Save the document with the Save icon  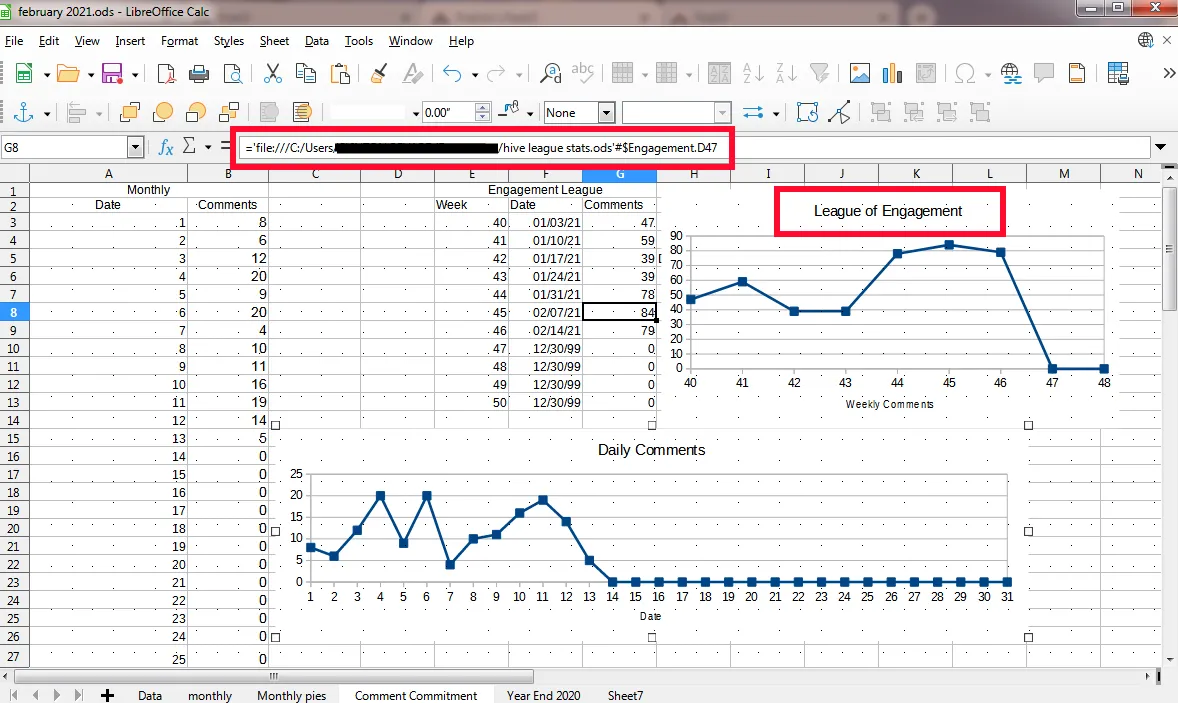[112, 73]
